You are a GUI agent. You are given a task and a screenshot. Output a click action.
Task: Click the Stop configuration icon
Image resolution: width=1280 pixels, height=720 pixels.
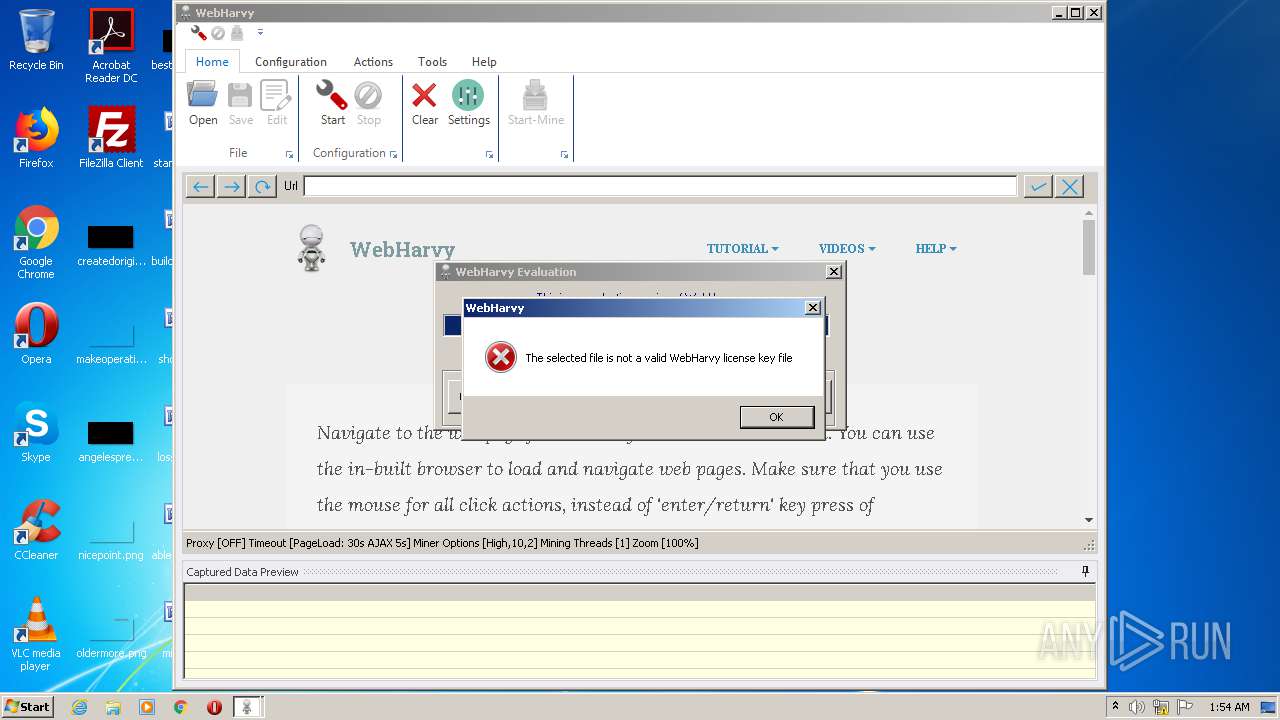point(368,104)
